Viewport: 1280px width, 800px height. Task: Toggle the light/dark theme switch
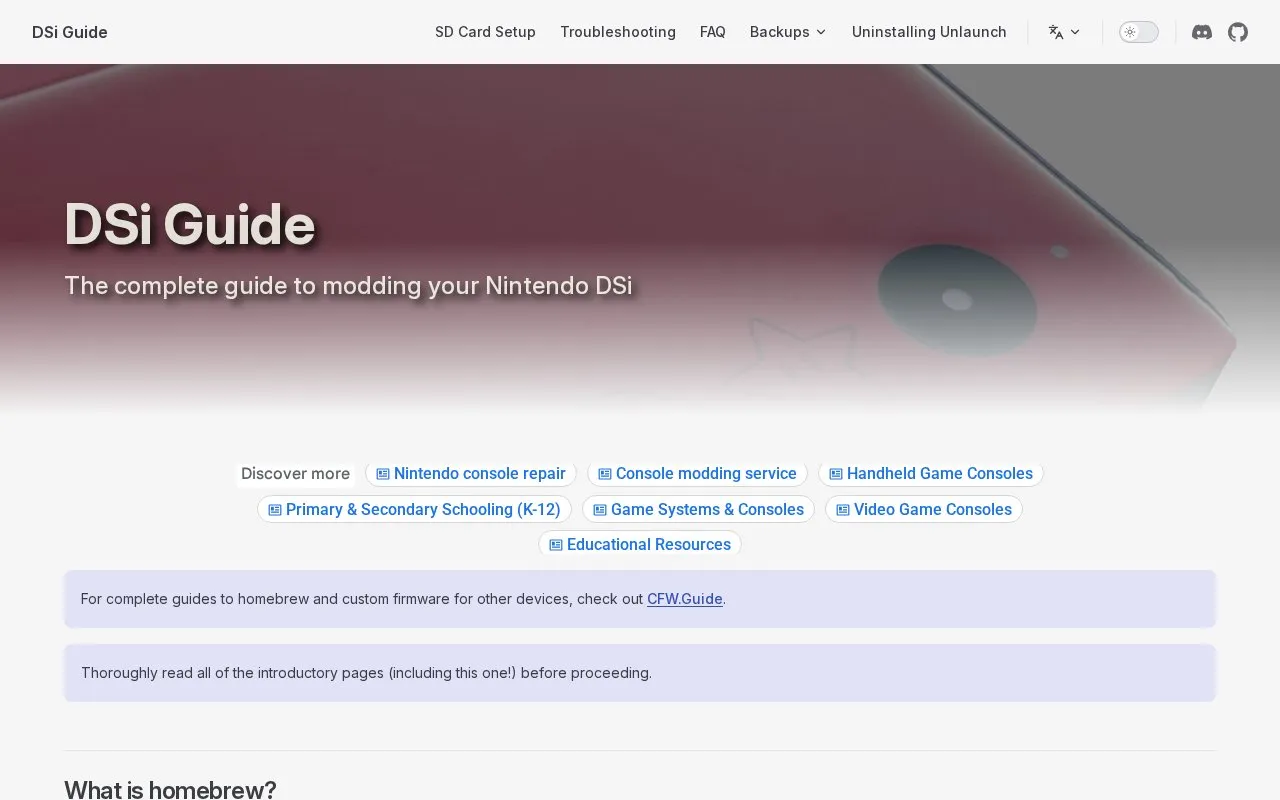click(1138, 32)
